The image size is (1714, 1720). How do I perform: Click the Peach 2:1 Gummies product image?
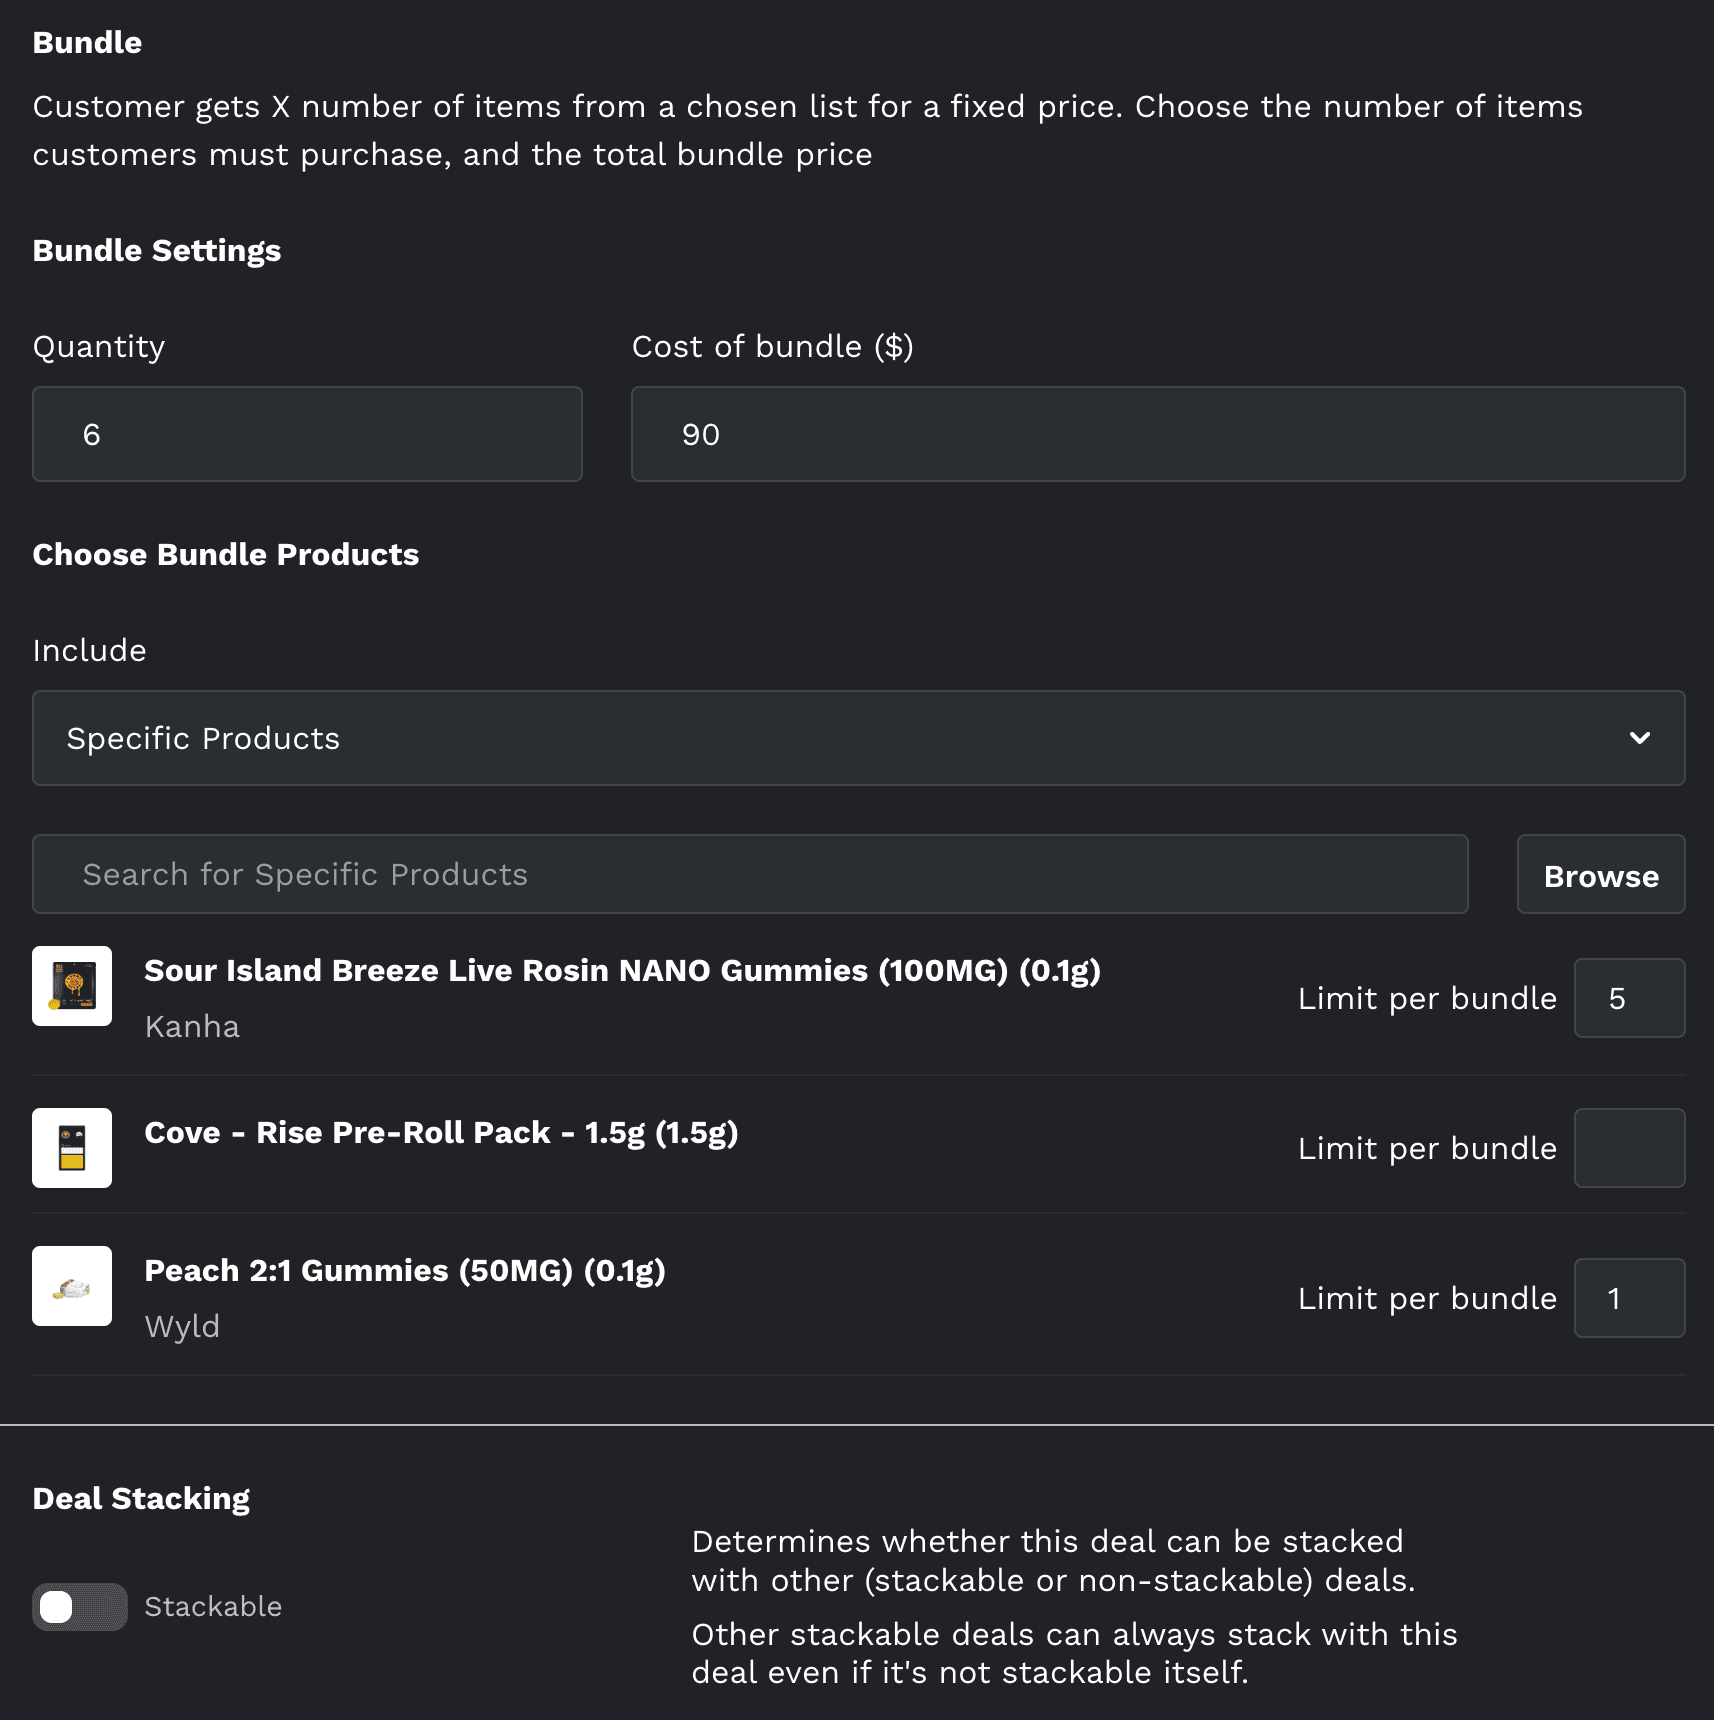(x=72, y=1286)
